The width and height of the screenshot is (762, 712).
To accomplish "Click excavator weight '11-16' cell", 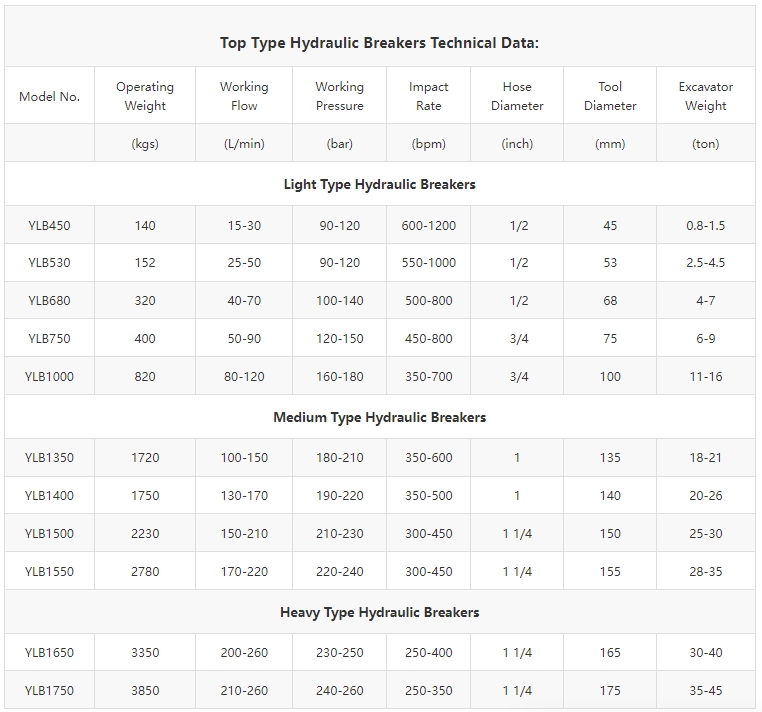I will 706,376.
